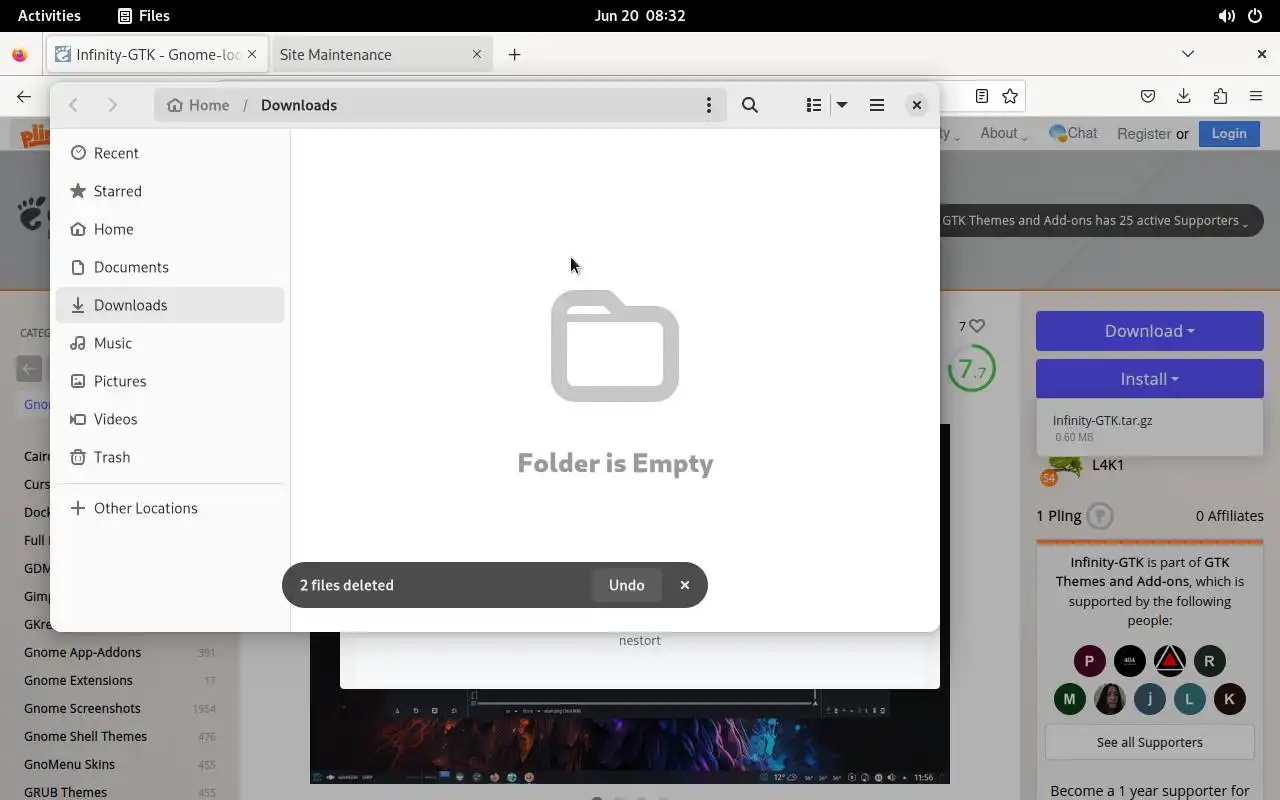Click the heart like icon
The width and height of the screenshot is (1280, 800).
pos(977,326)
